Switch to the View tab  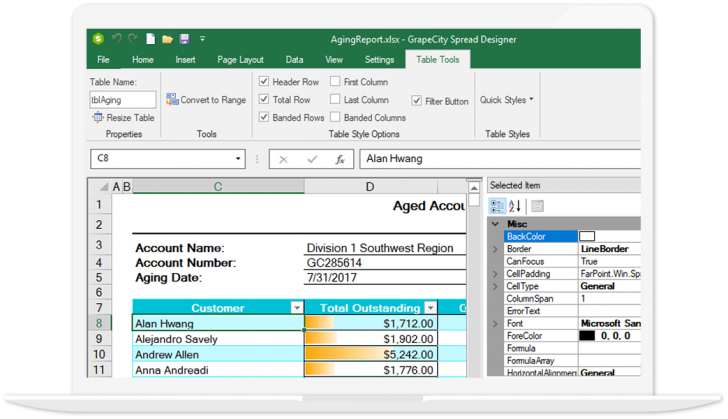334,59
